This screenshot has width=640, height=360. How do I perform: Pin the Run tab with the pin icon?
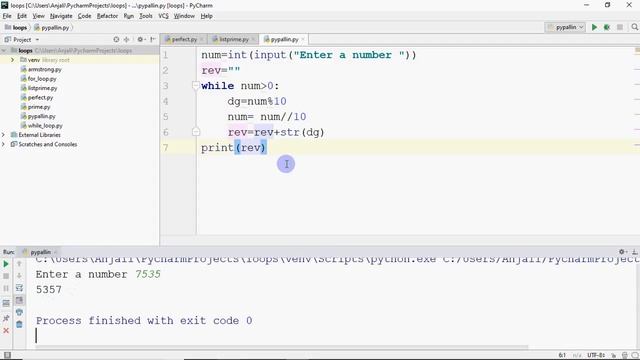click(6, 318)
